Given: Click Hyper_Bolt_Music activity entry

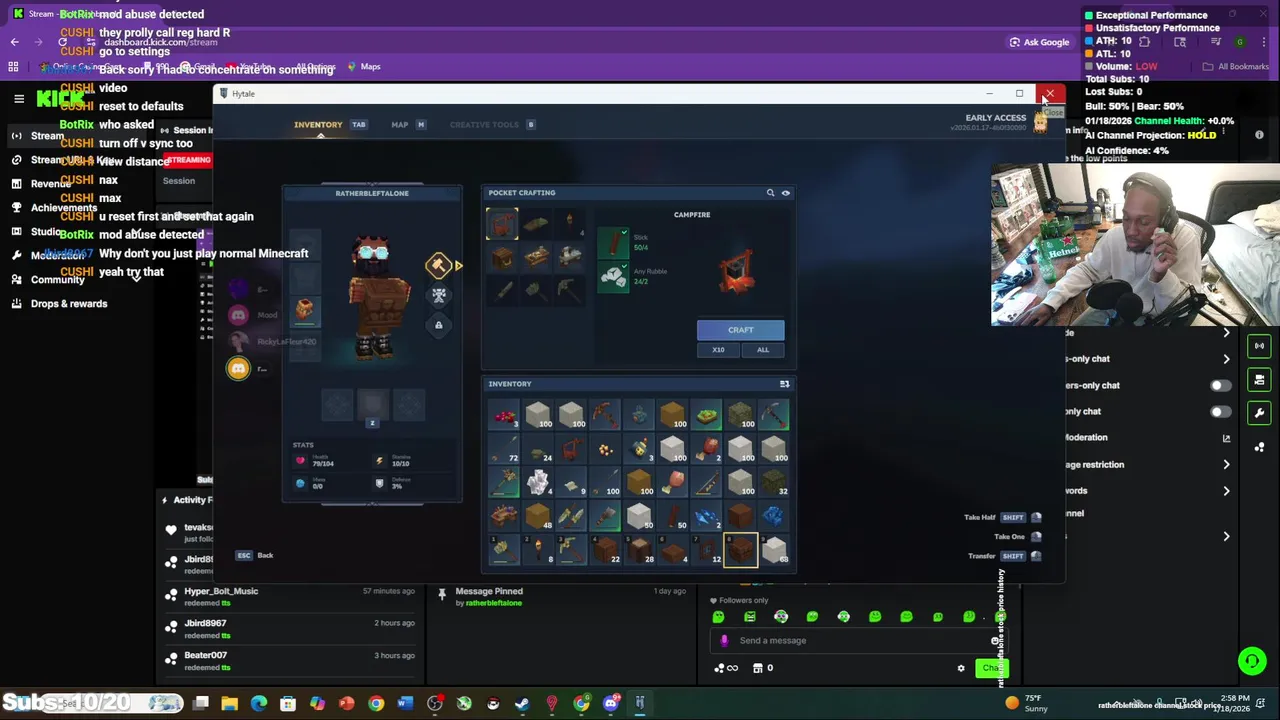Looking at the screenshot, I should [290, 597].
